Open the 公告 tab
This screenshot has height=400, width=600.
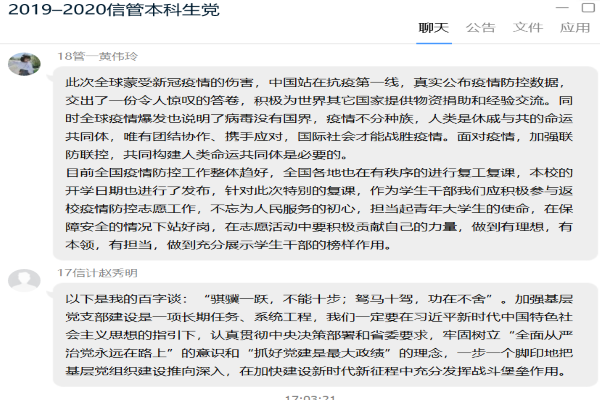pyautogui.click(x=481, y=28)
